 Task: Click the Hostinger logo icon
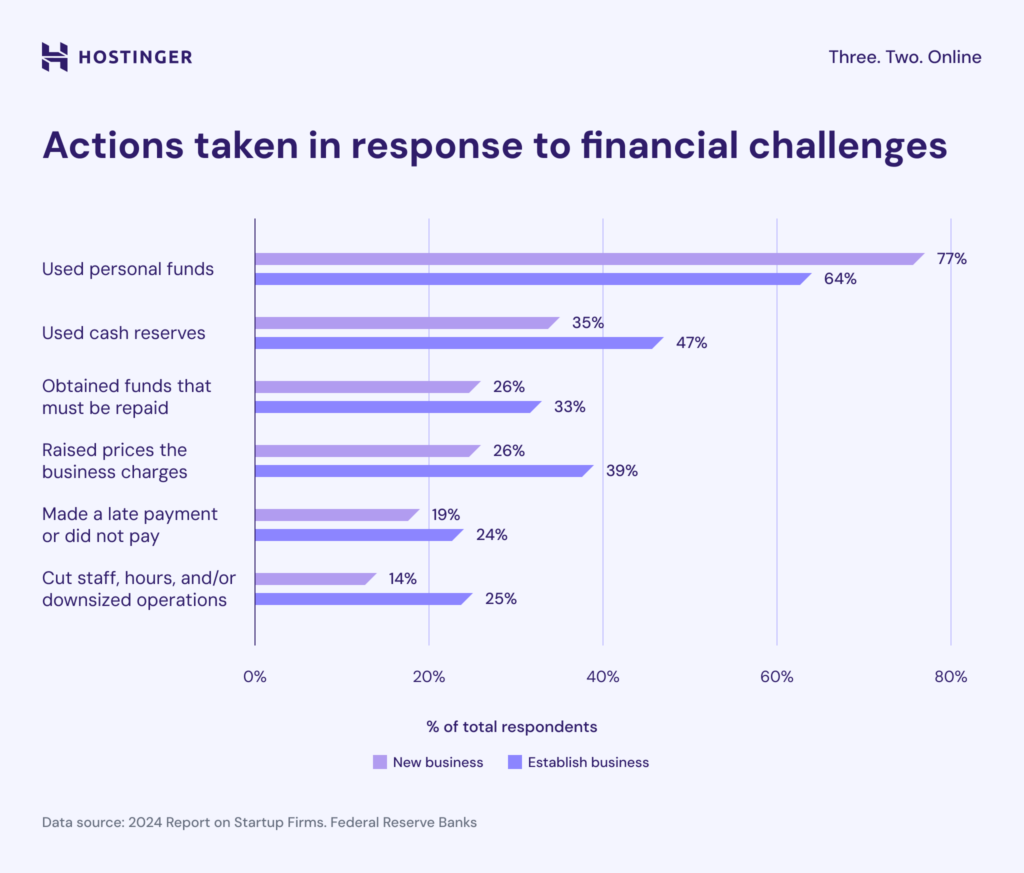[55, 57]
